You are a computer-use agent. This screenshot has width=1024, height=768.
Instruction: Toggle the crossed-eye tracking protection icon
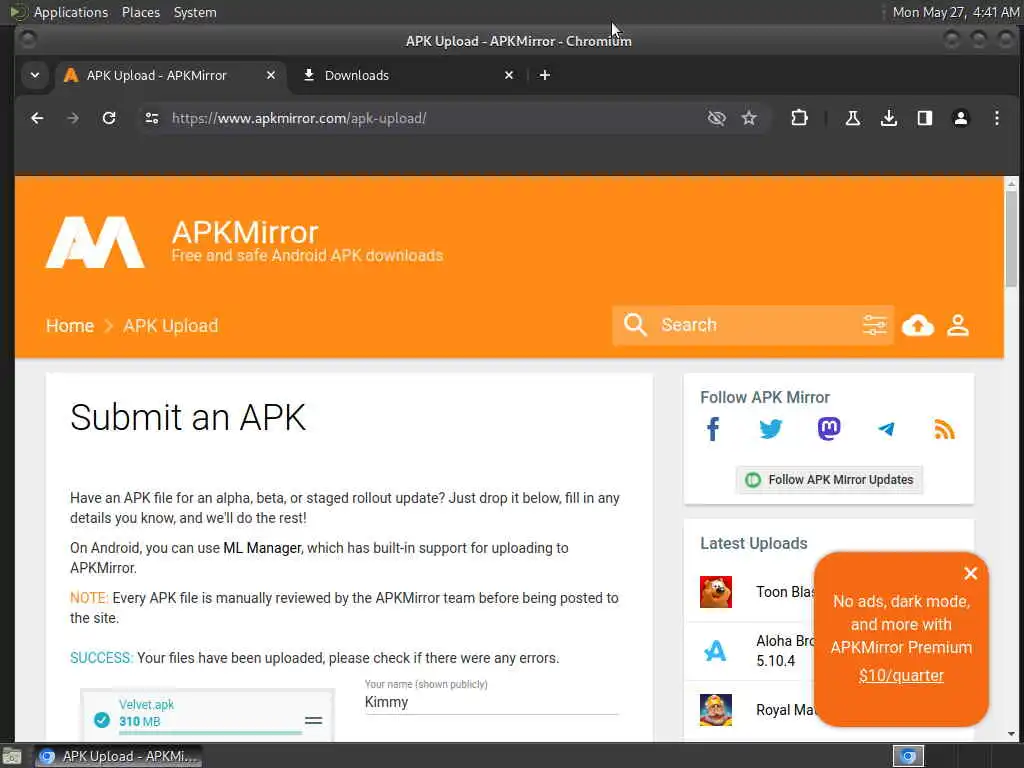click(x=716, y=118)
